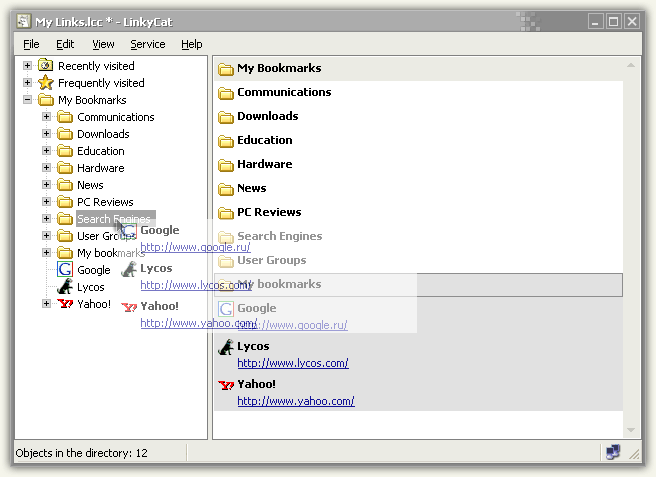
Task: Click the Downloads folder icon in tree
Action: (x=65, y=134)
